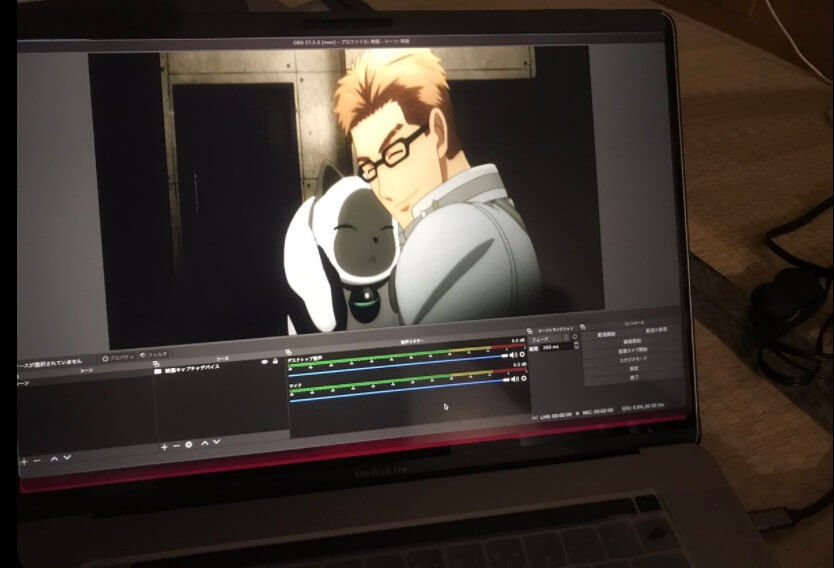Image resolution: width=834 pixels, height=568 pixels.
Task: Click the Properties button on the source toolbar
Action: 118,358
